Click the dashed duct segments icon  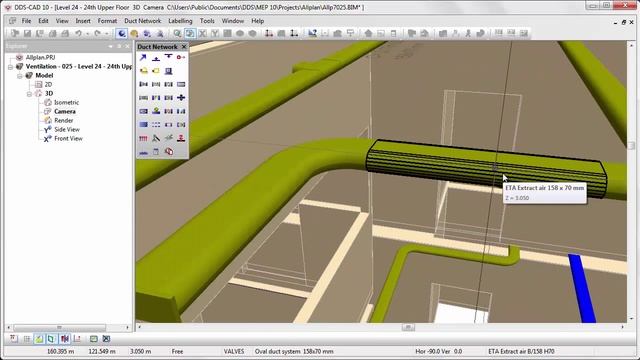pyautogui.click(x=156, y=124)
